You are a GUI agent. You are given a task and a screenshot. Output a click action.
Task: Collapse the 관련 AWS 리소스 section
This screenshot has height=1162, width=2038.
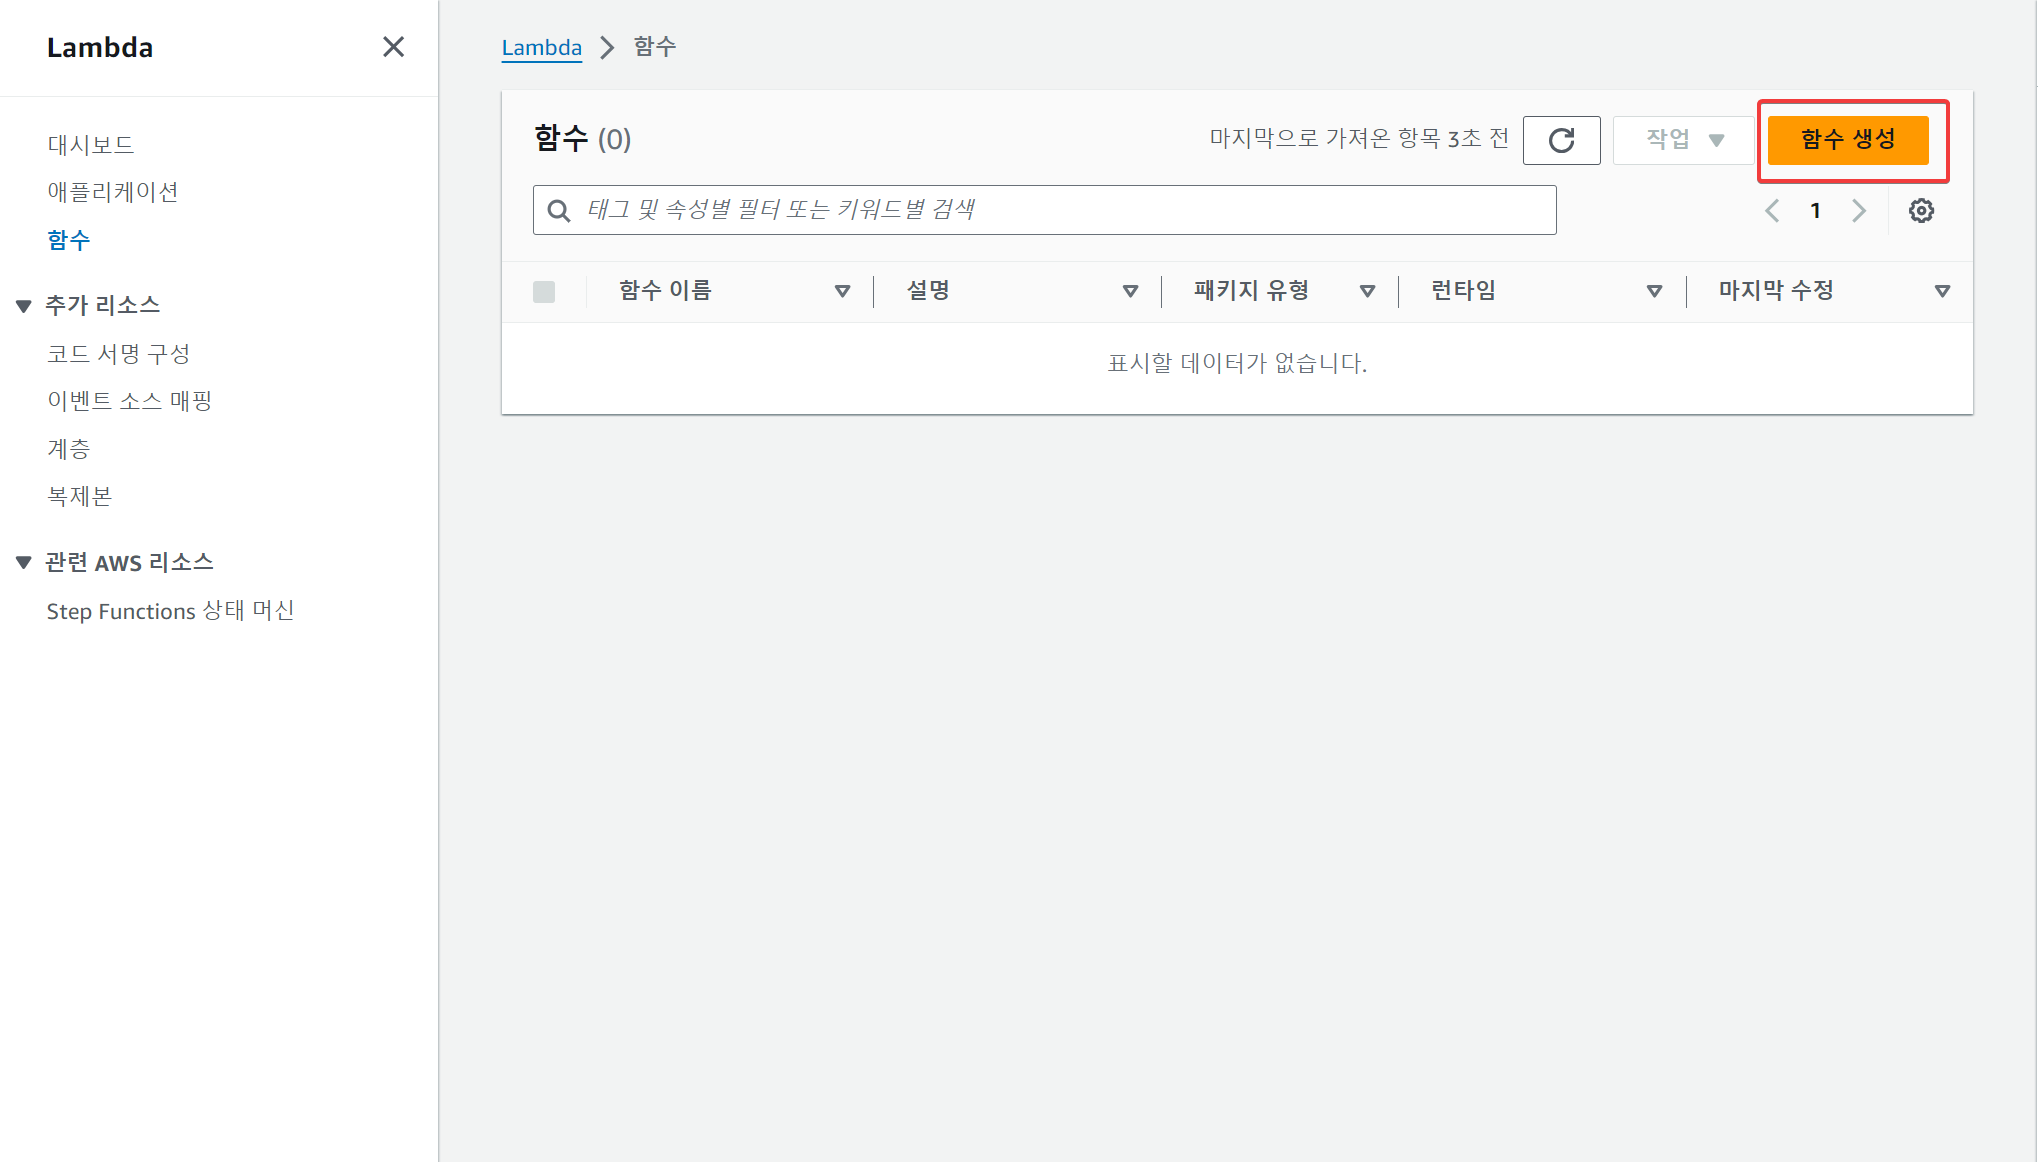coord(24,563)
